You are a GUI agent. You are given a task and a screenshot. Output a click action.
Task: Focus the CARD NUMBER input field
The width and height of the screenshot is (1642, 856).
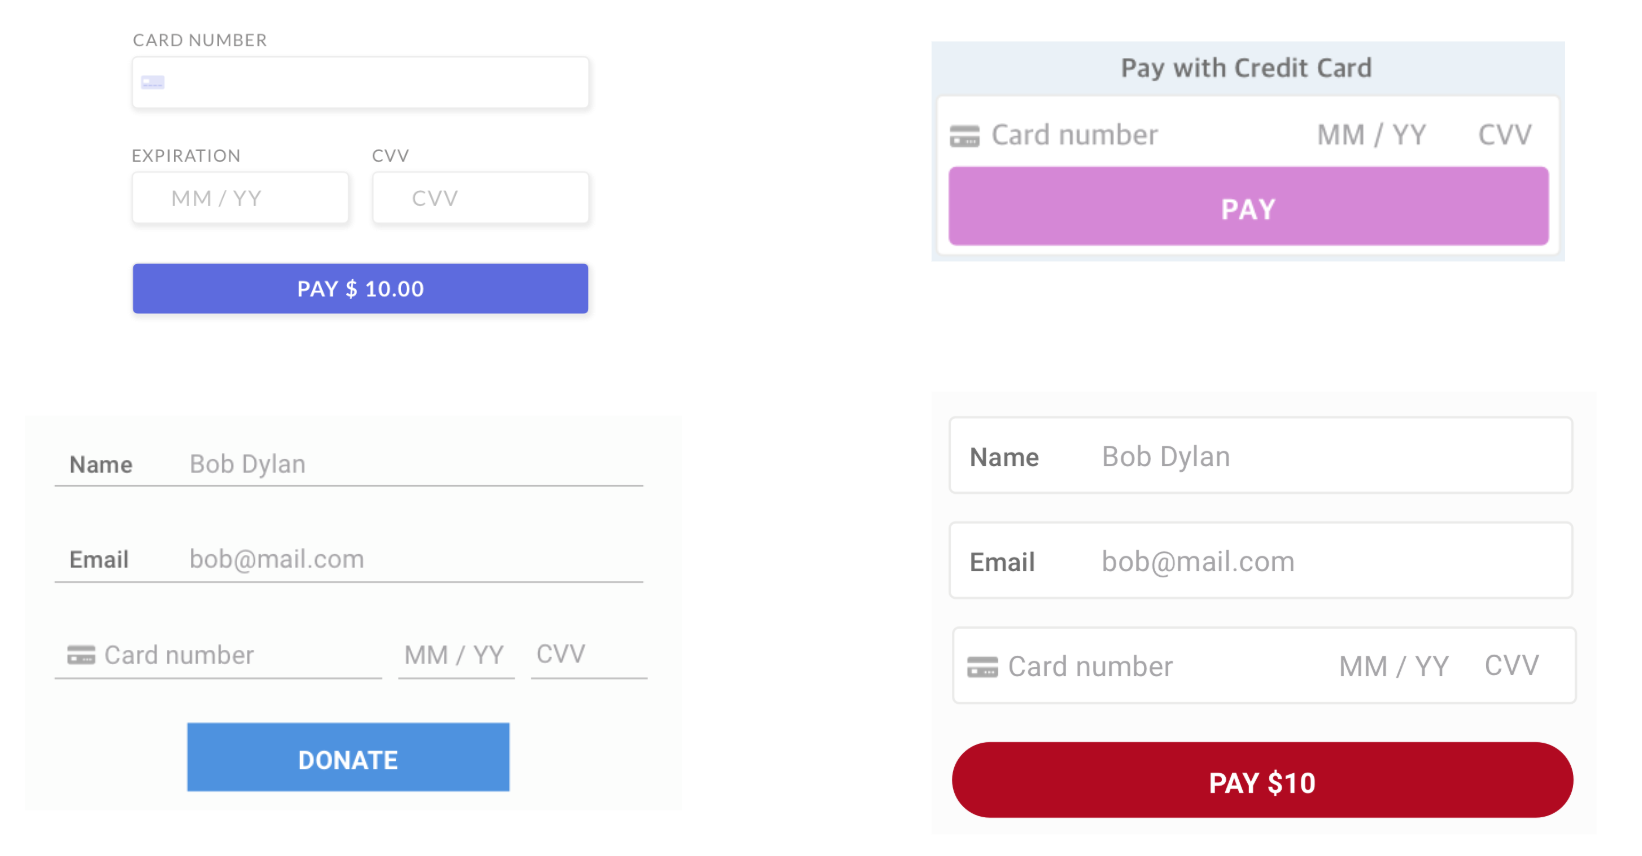tap(360, 82)
